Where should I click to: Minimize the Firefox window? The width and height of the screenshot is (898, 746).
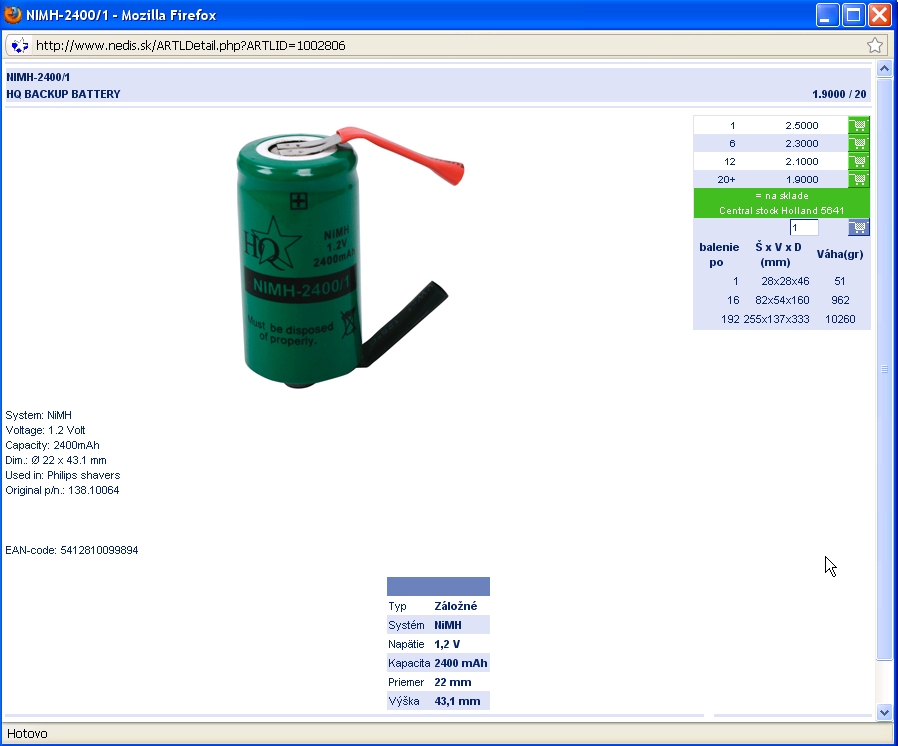click(828, 15)
